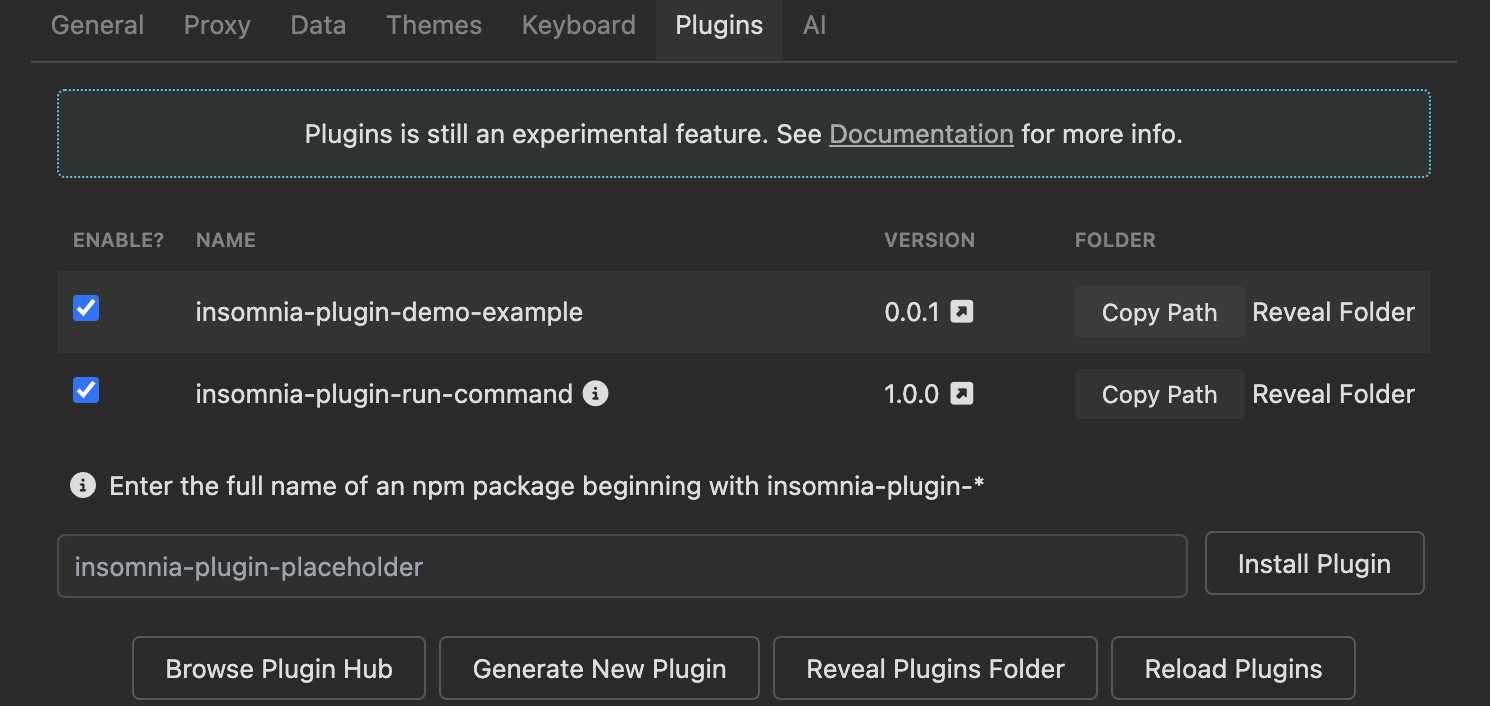Hit the Reload Plugins button

(1233, 669)
